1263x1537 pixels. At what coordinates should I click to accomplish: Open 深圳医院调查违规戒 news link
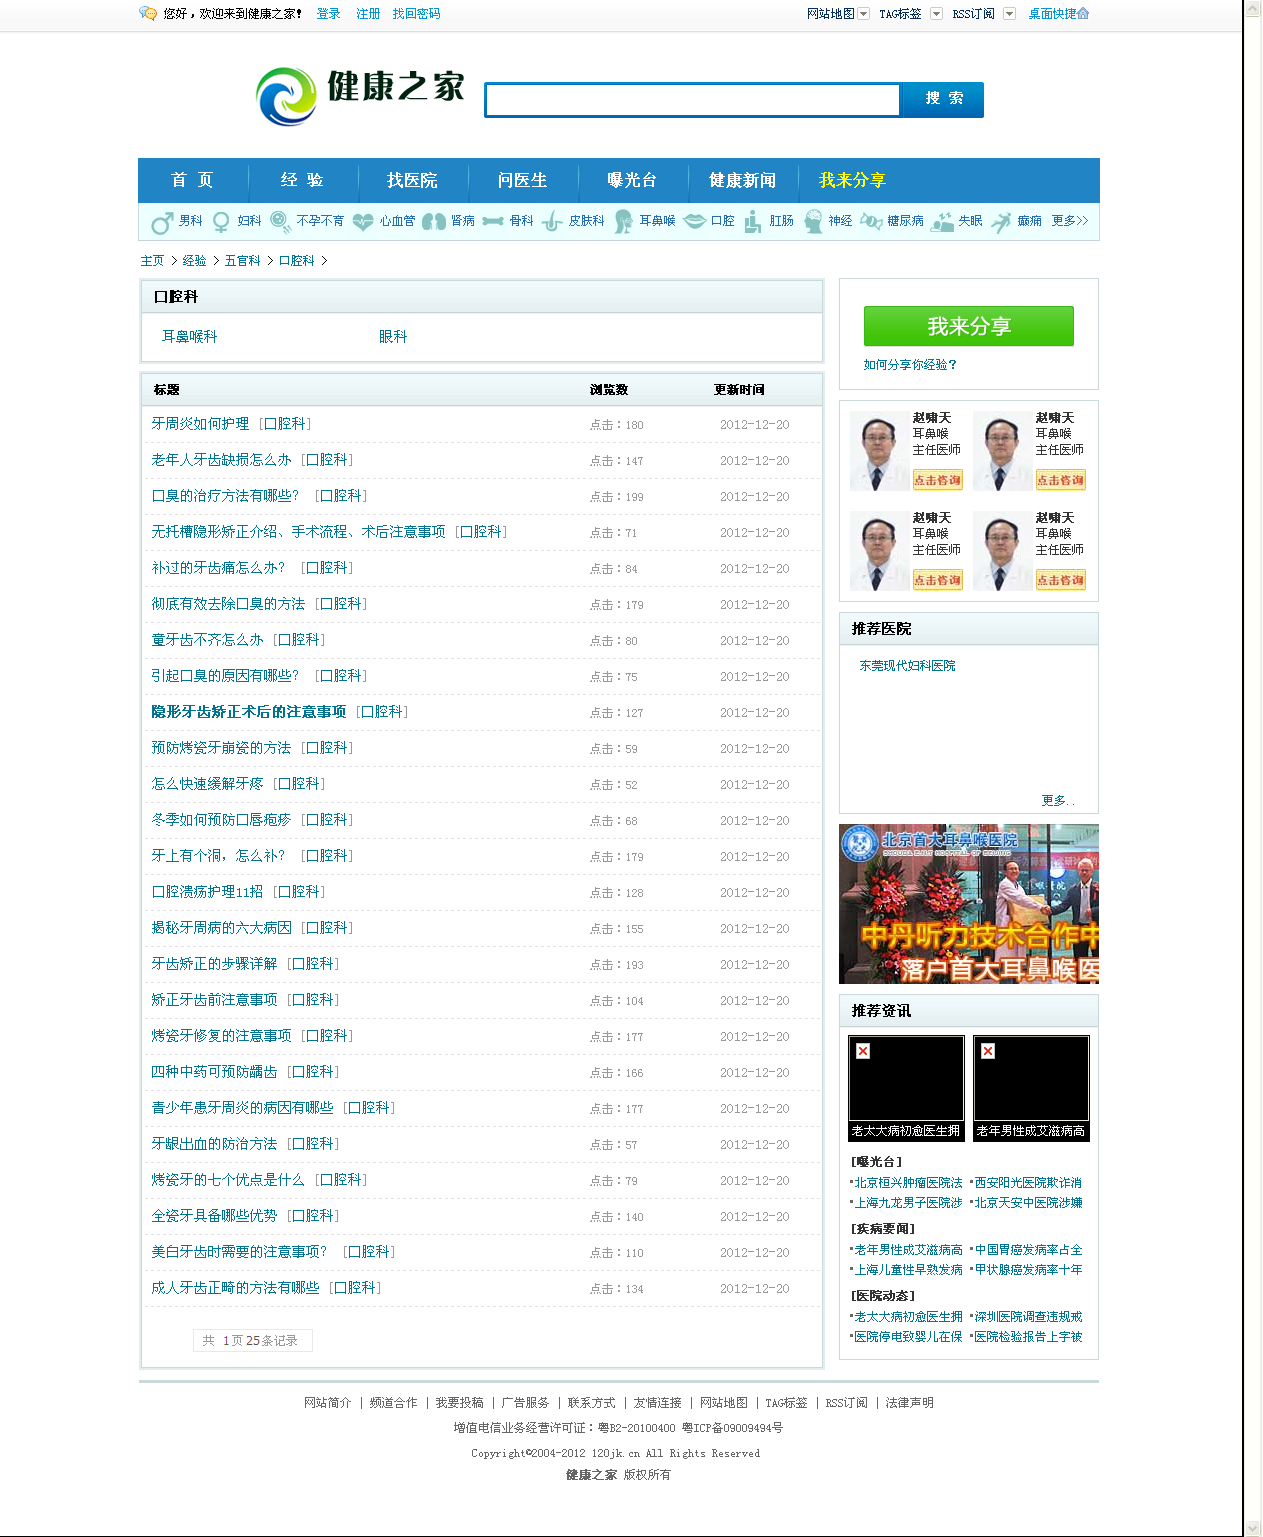[1028, 1317]
